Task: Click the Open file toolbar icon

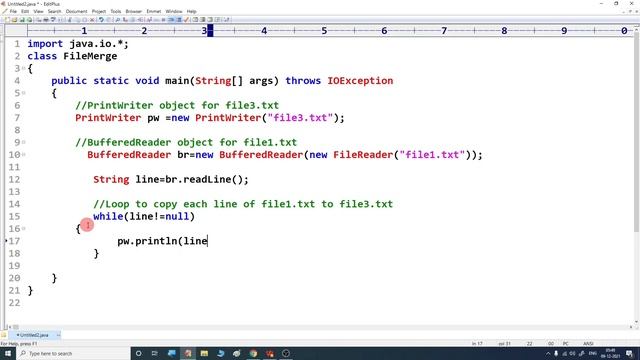Action: [14, 20]
